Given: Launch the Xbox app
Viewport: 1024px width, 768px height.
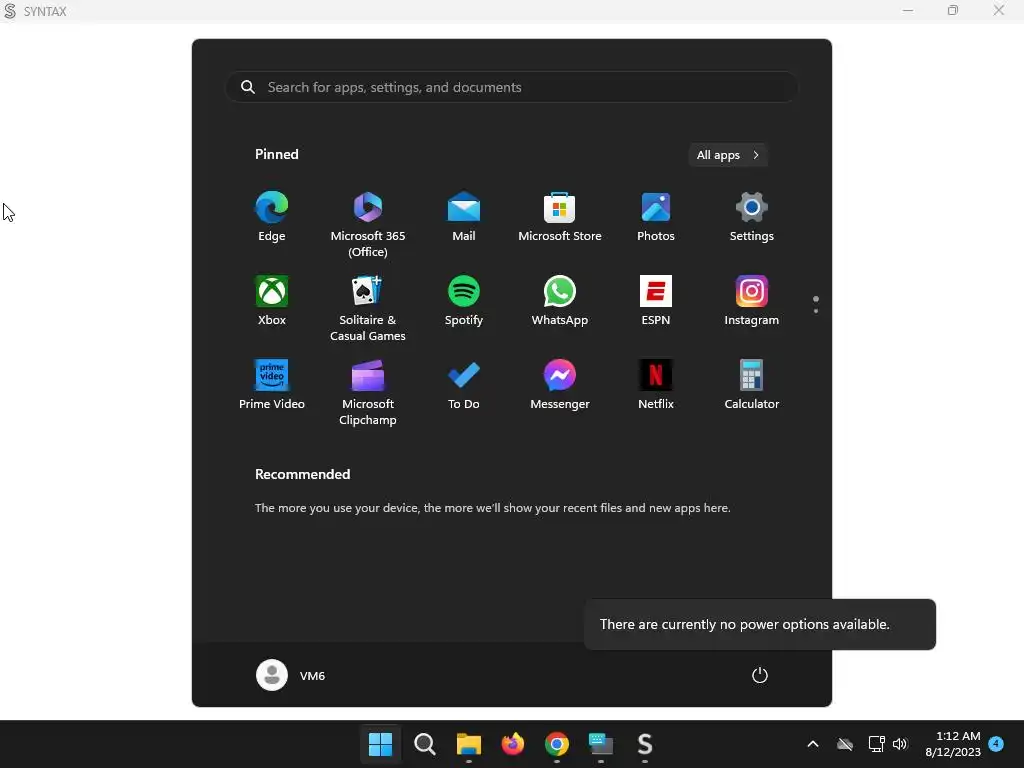Looking at the screenshot, I should point(272,301).
